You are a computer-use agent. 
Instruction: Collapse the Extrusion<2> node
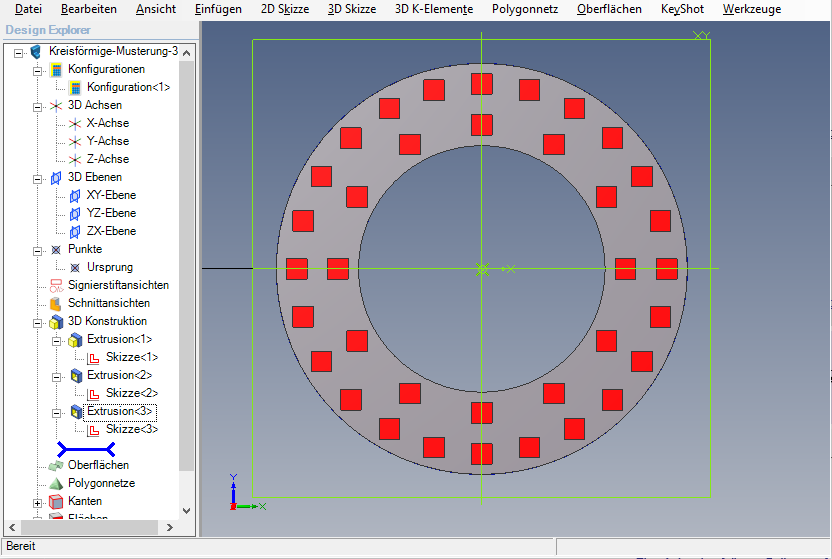coord(56,377)
